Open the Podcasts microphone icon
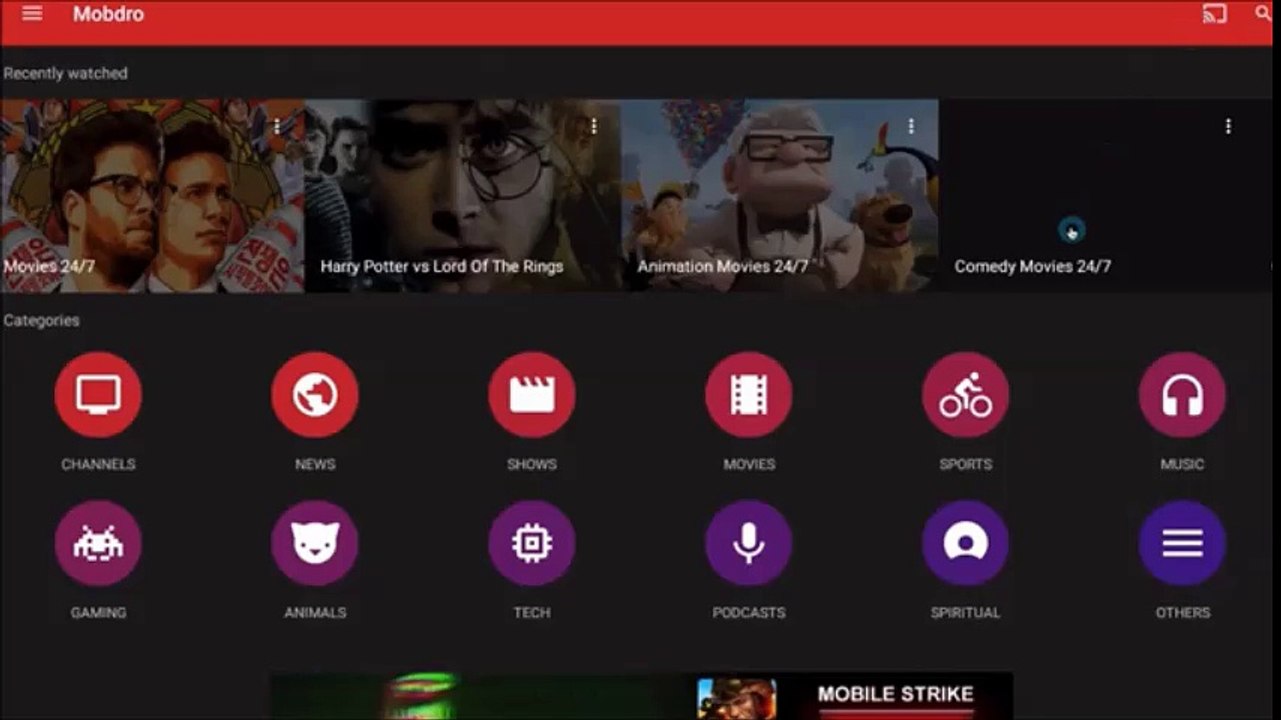This screenshot has height=720, width=1281. [x=749, y=543]
